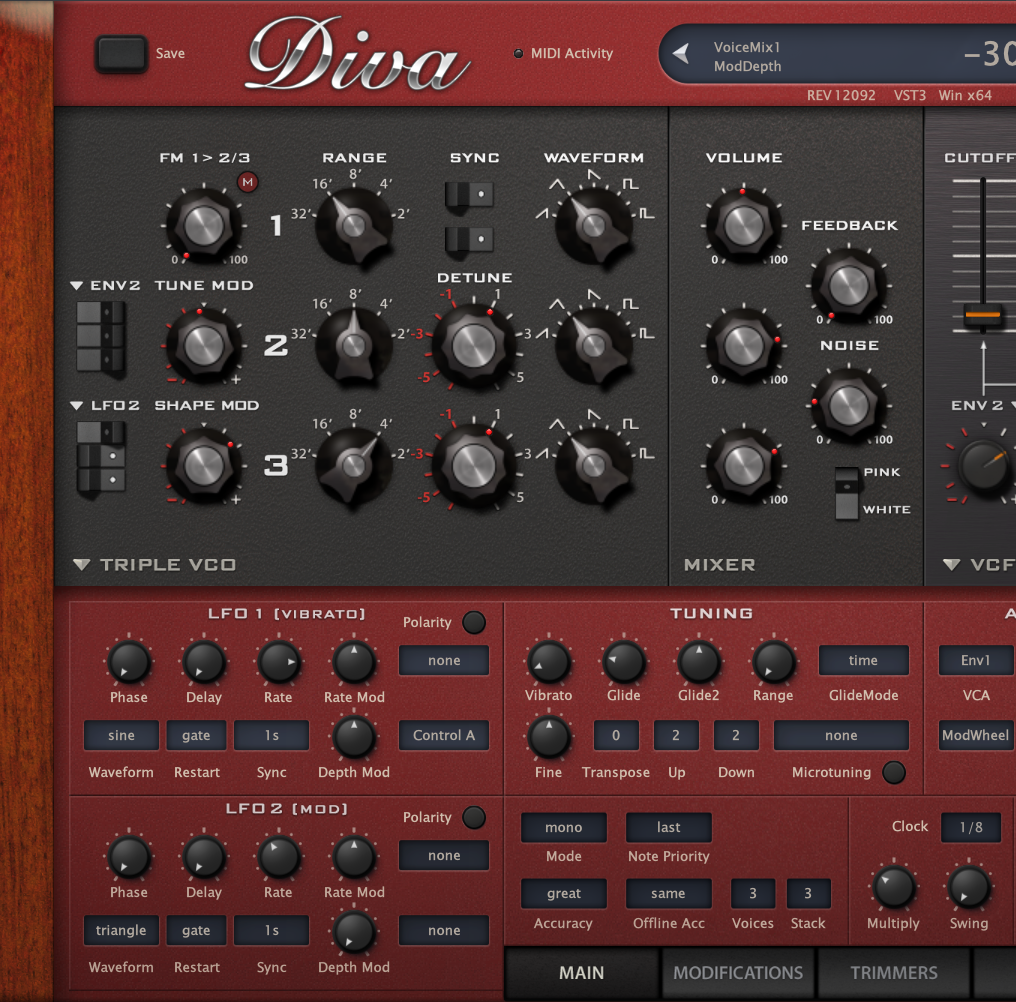This screenshot has width=1016, height=1002.
Task: Click oscillator 2 Waveform knob
Action: coord(594,345)
